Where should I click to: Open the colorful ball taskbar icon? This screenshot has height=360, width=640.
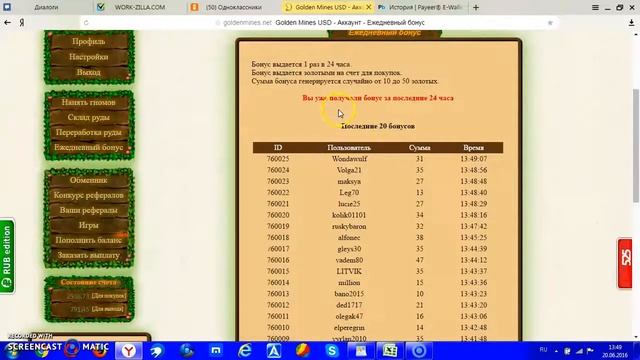tap(302, 351)
